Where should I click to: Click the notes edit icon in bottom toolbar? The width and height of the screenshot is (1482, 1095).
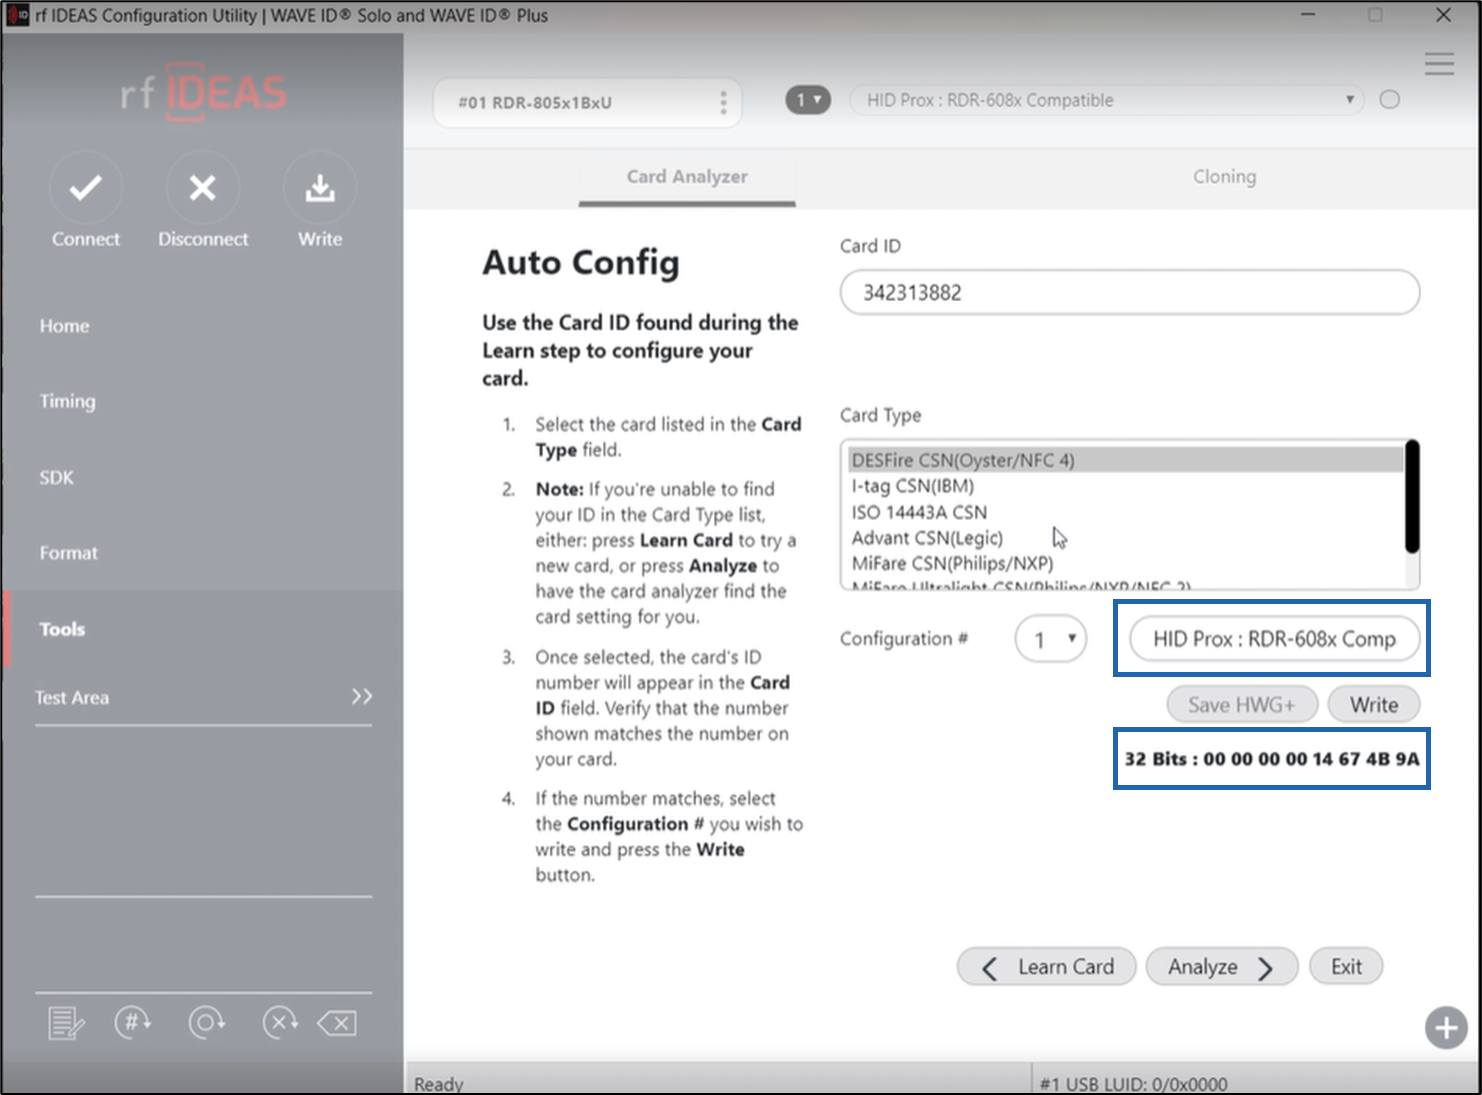(x=66, y=1023)
